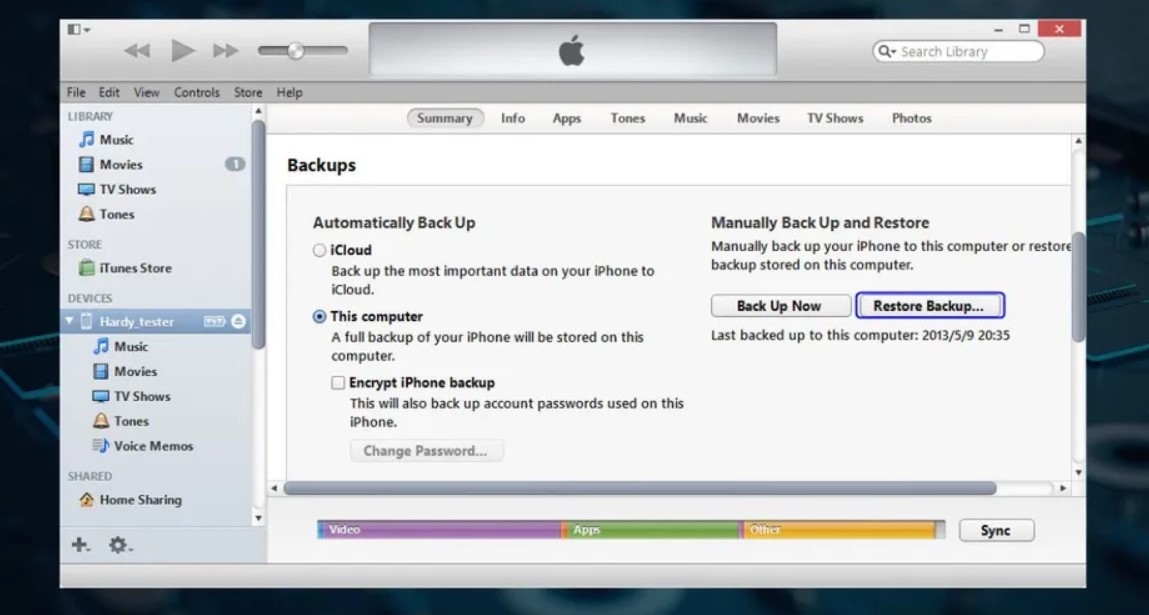
Task: Click the horizontal scroll right arrow
Action: tap(1063, 488)
